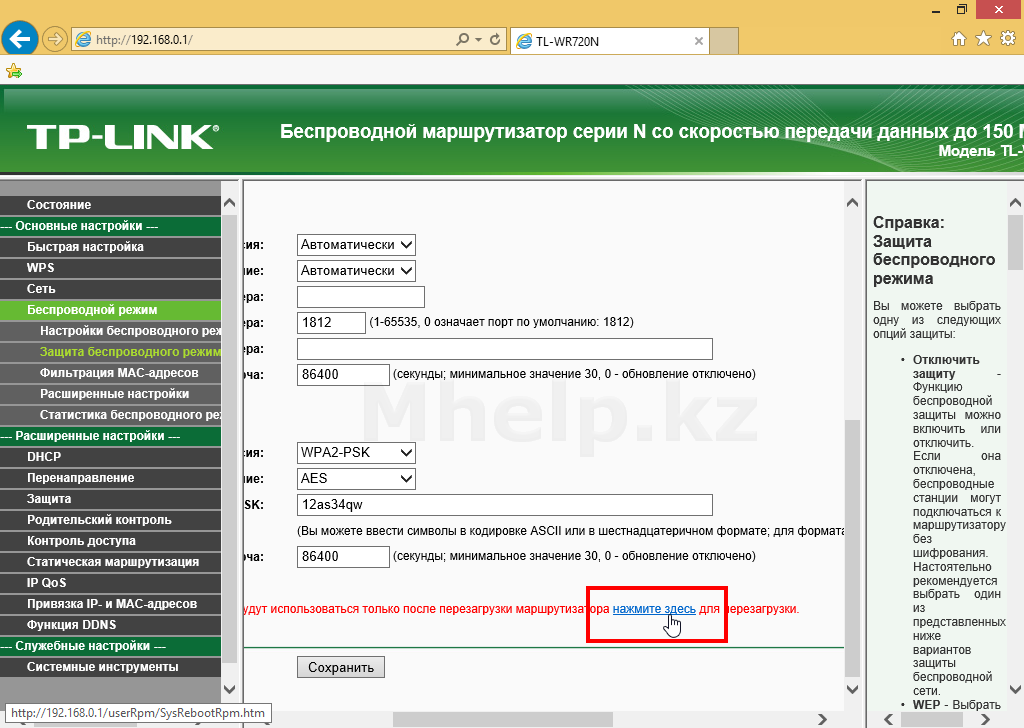Open Контроль доступа menu item

coord(110,541)
